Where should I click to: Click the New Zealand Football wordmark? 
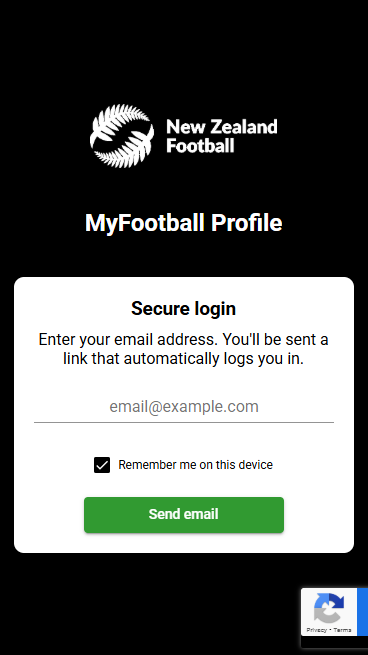click(x=222, y=136)
